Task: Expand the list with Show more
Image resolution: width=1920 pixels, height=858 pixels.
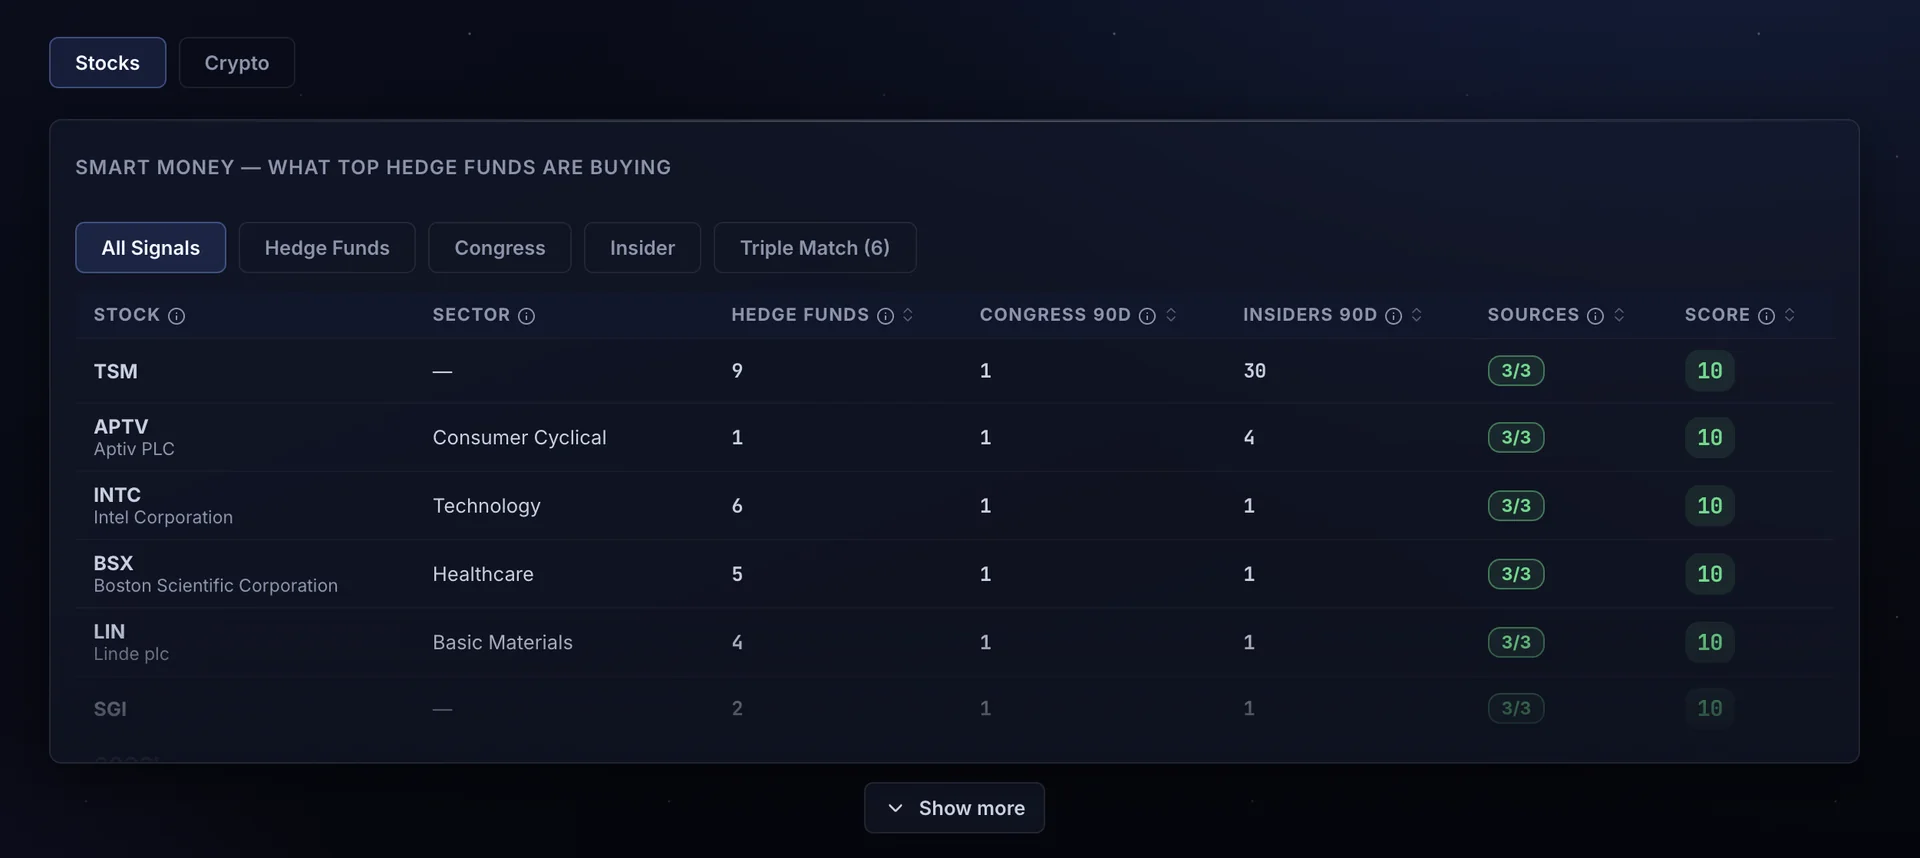Action: [x=955, y=808]
